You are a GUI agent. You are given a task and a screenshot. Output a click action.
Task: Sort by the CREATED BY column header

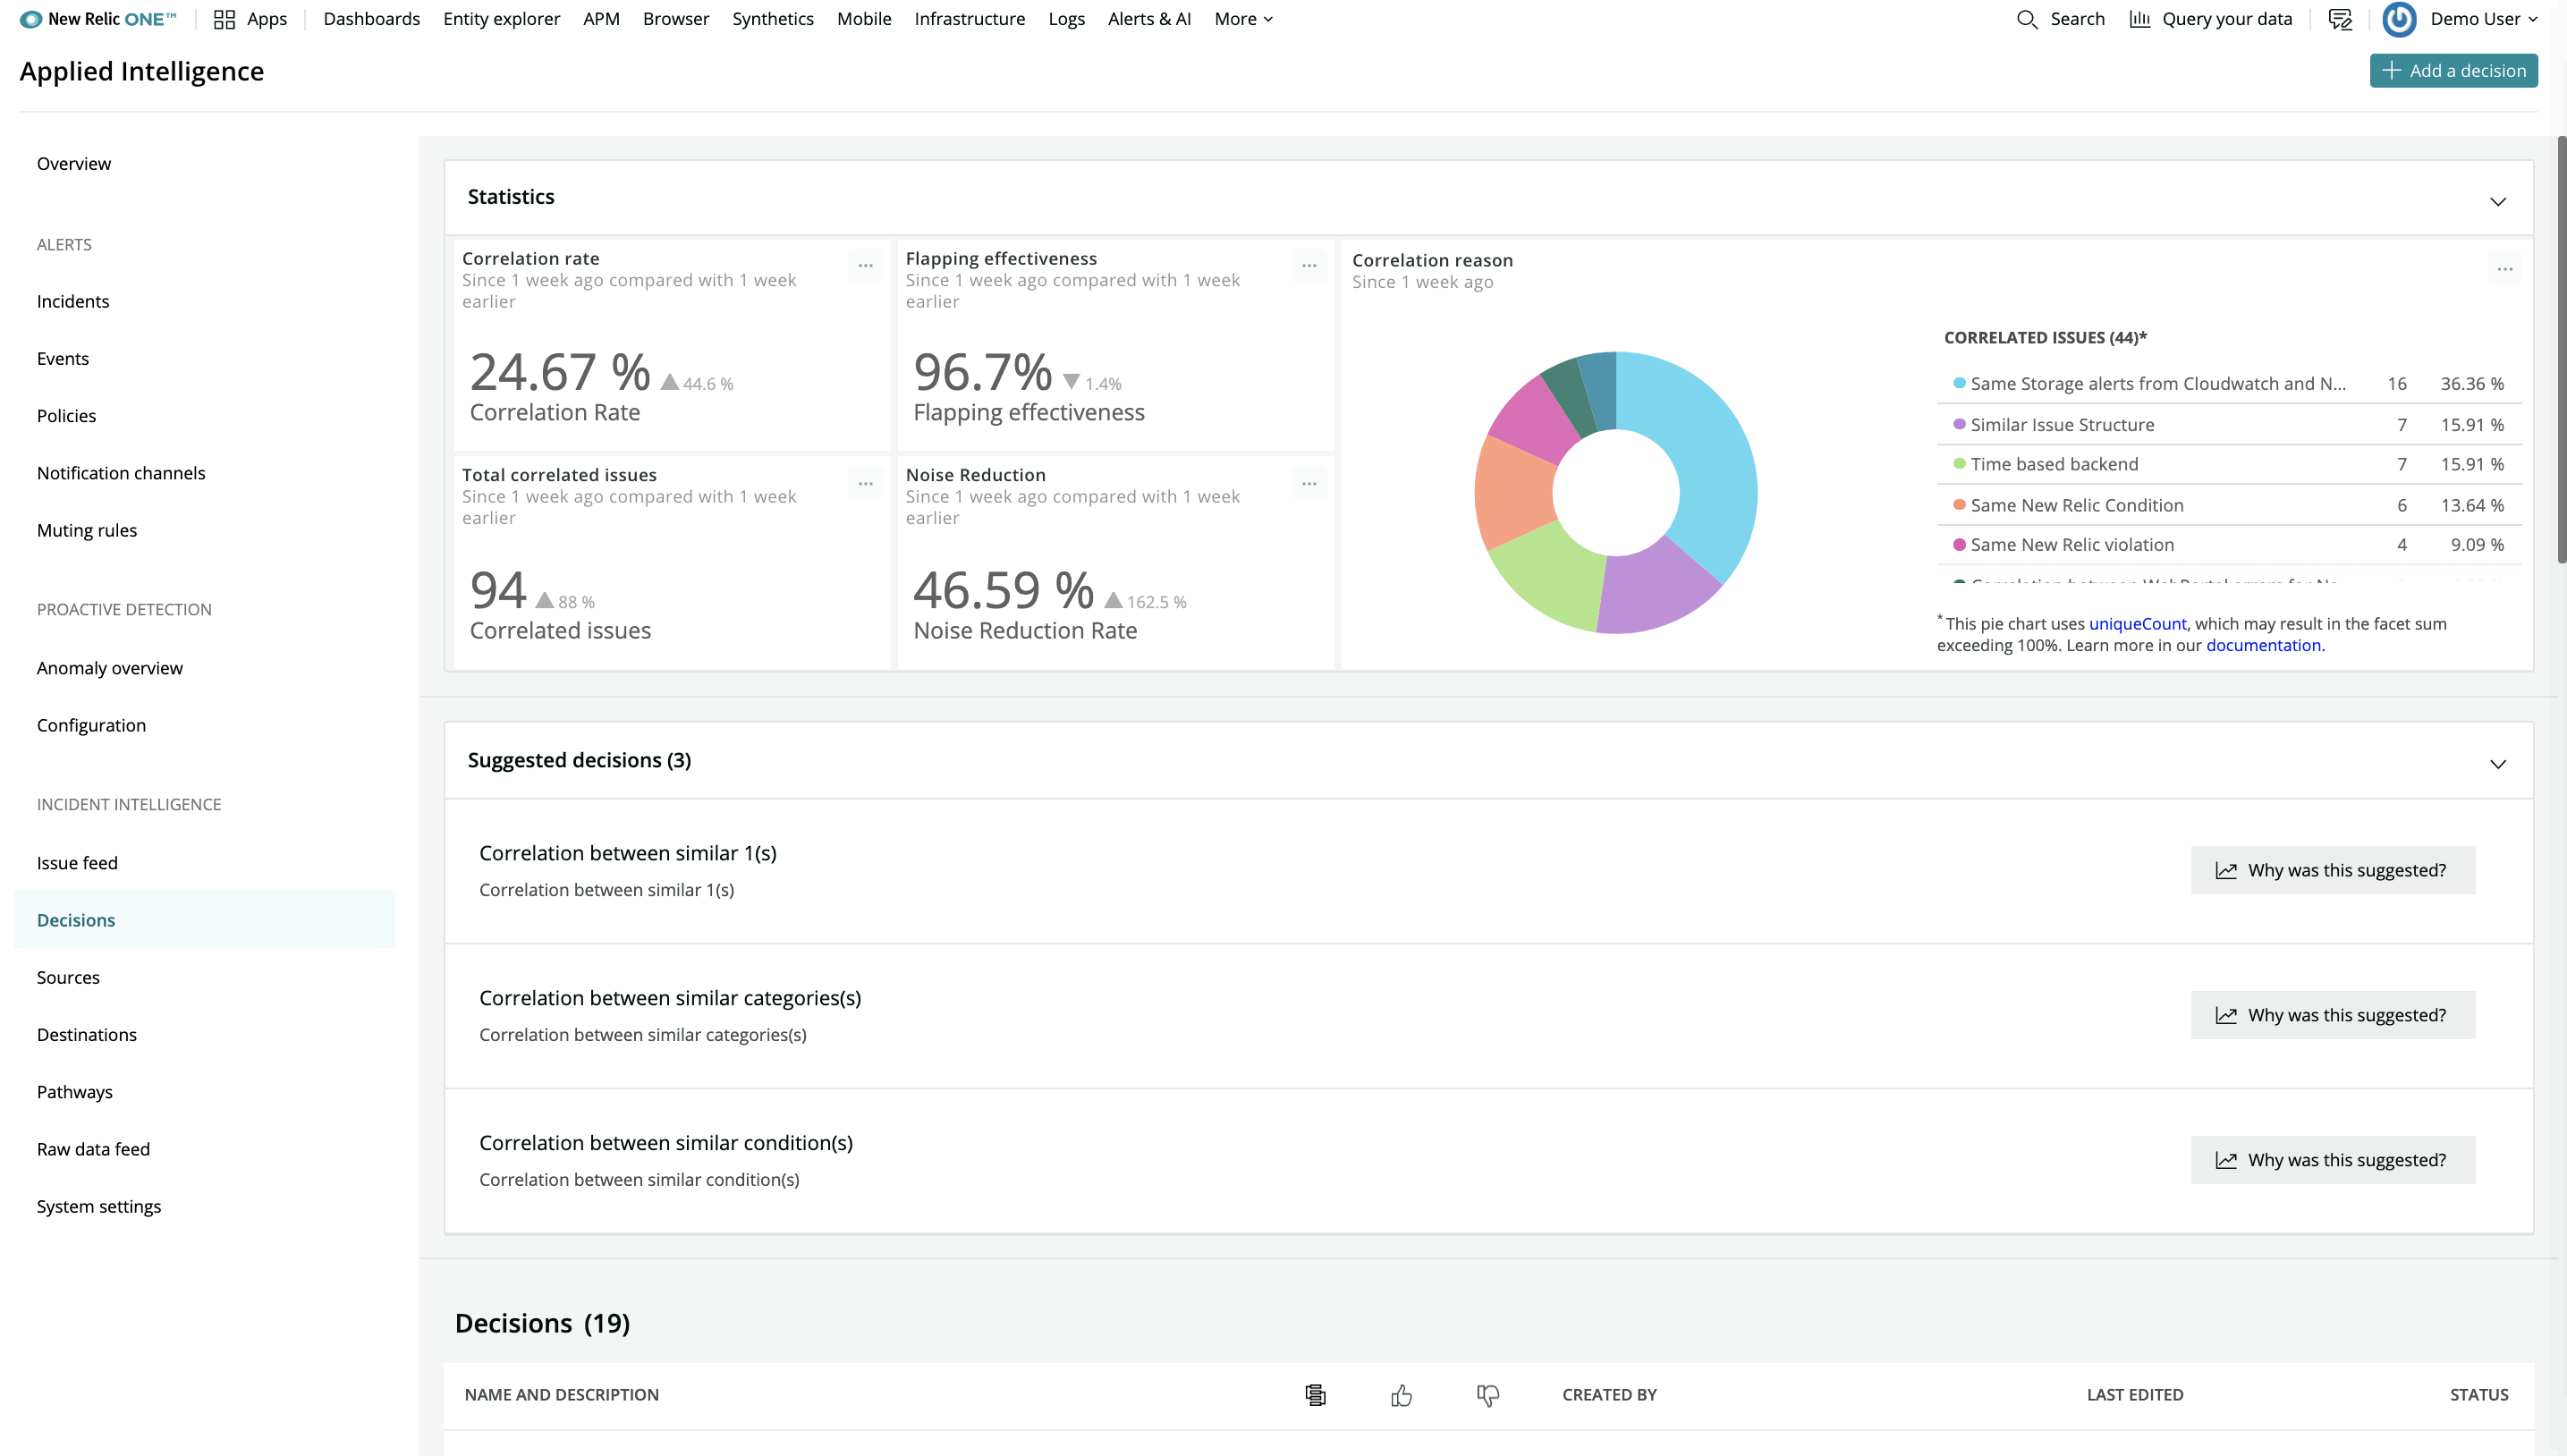(x=1609, y=1395)
